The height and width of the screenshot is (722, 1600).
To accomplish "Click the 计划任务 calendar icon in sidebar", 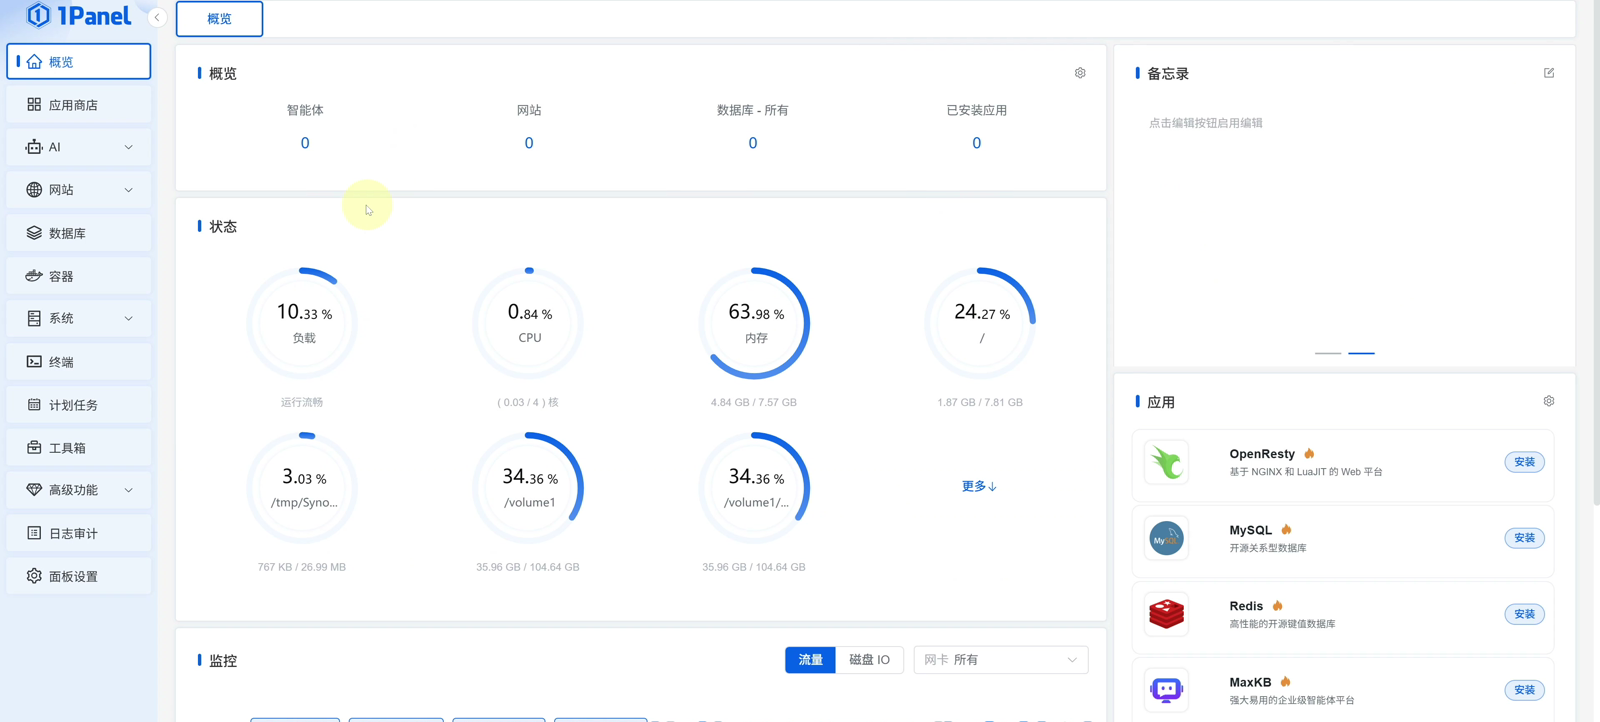I will pos(34,405).
